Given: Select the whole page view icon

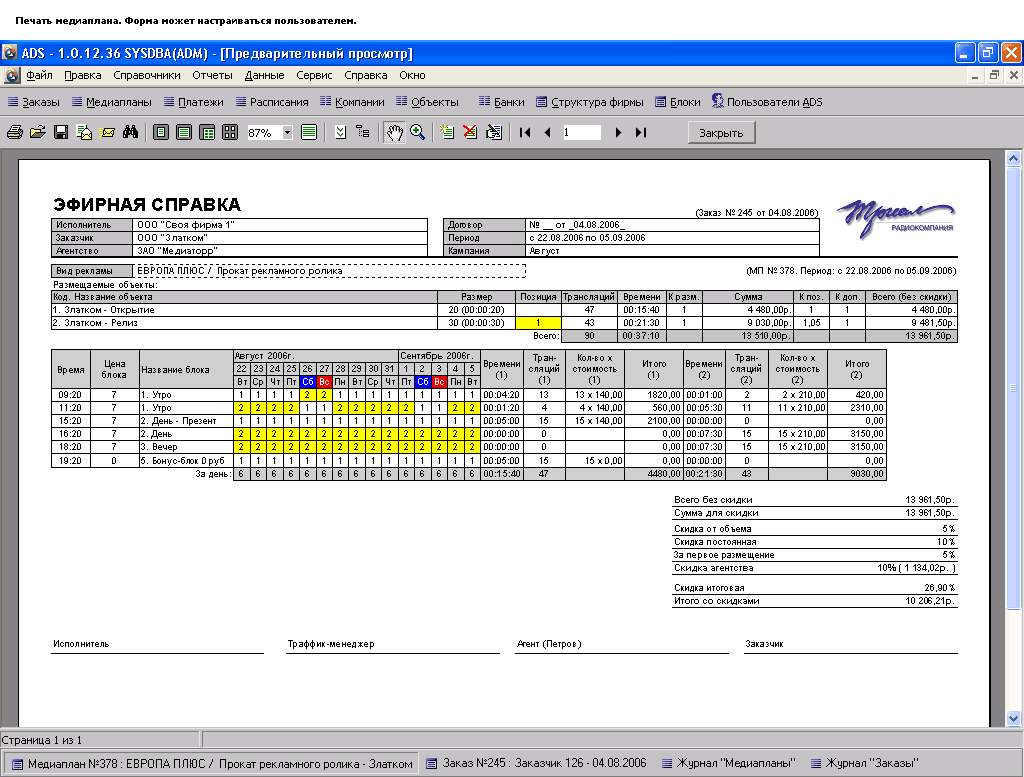Looking at the screenshot, I should [161, 133].
